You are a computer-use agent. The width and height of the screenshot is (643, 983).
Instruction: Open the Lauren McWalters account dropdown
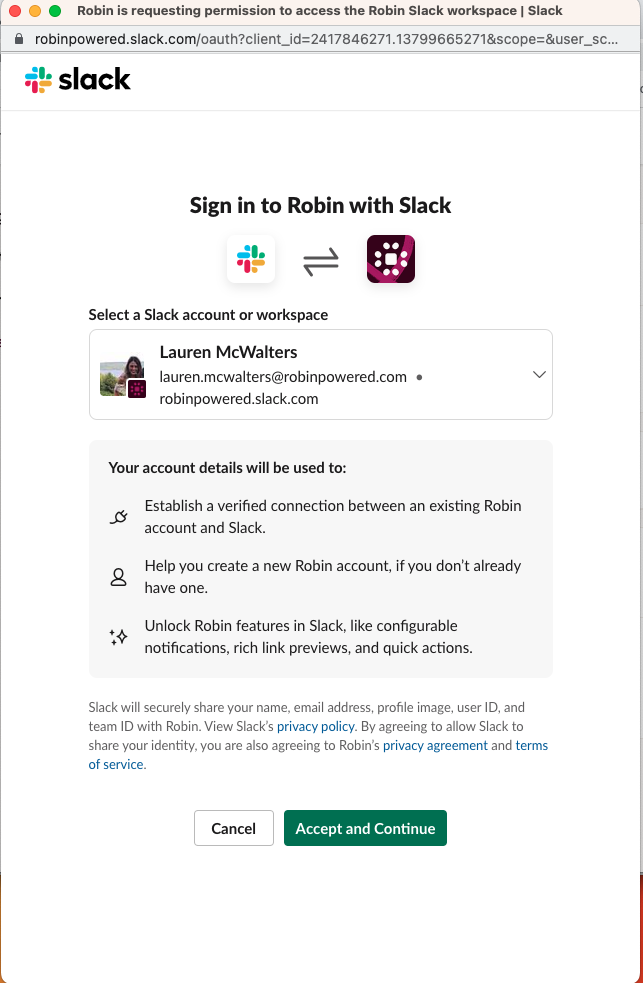pos(321,374)
